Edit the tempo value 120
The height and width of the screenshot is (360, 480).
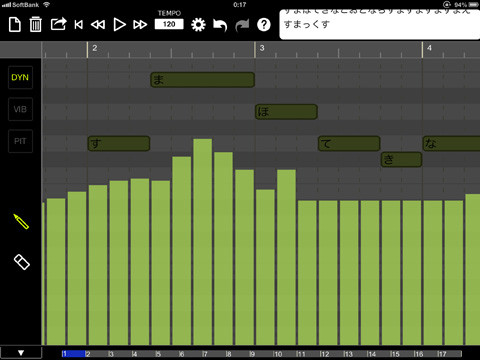169,24
